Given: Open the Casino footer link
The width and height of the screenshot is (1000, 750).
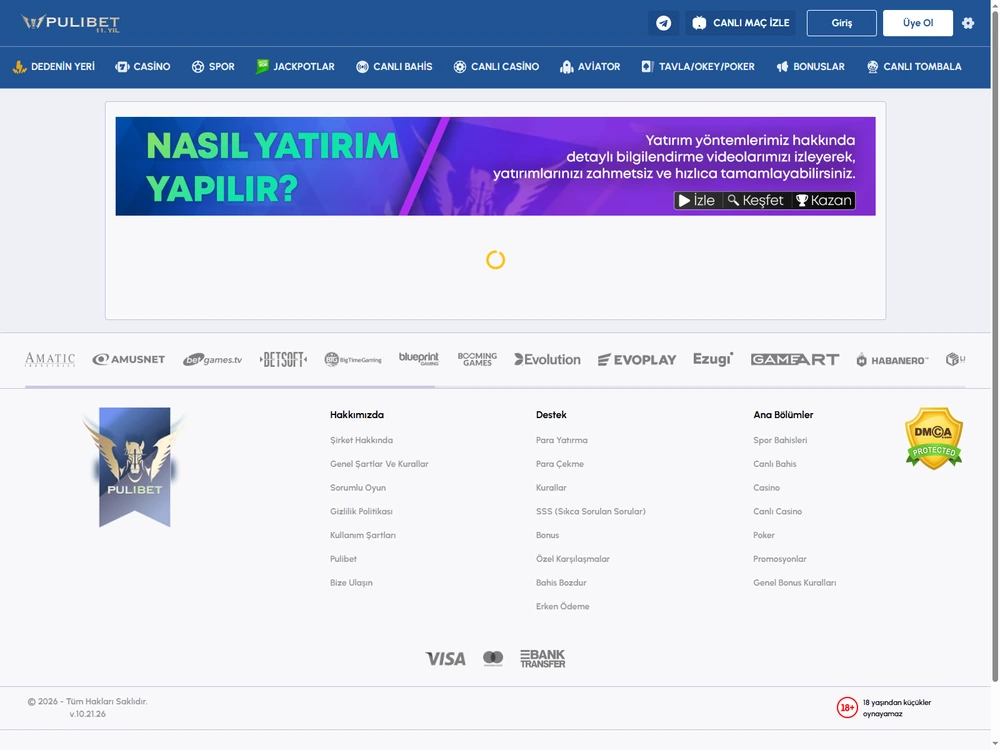Looking at the screenshot, I should pos(766,487).
